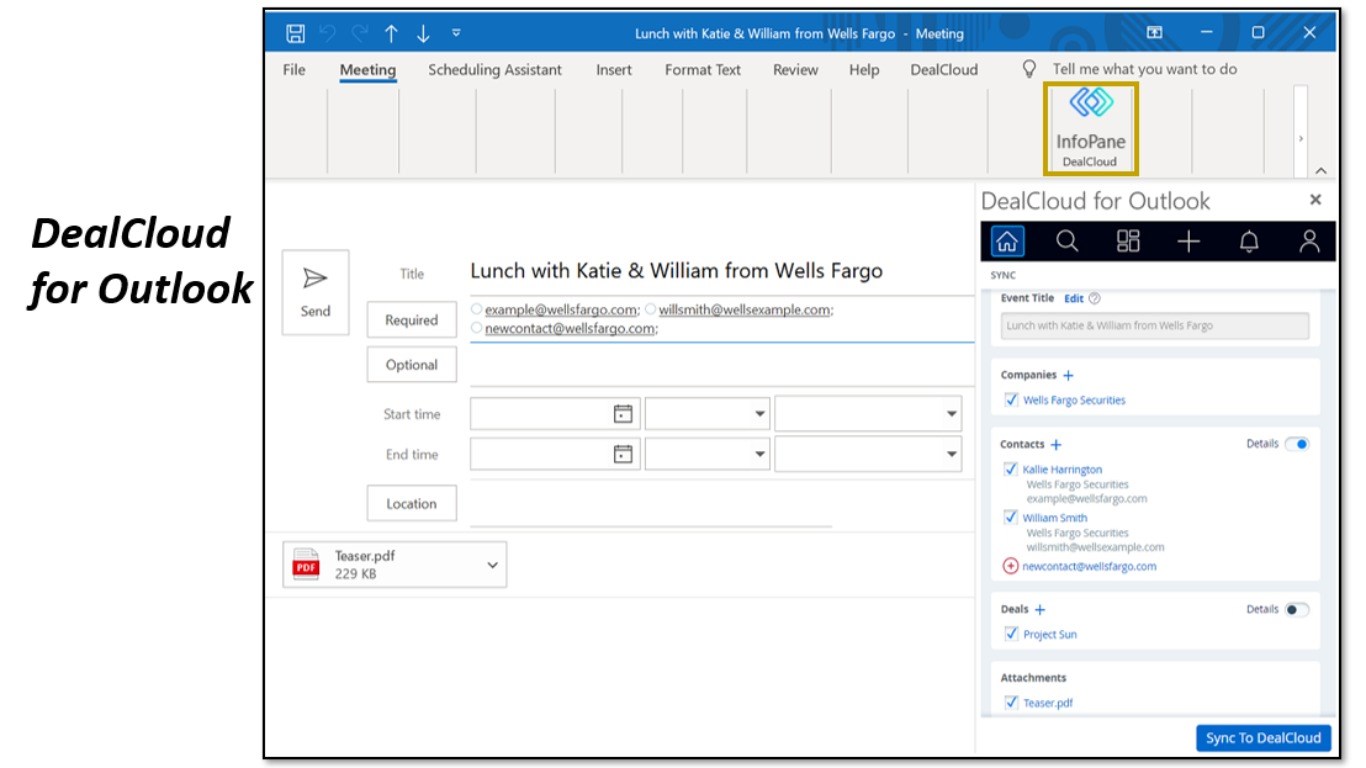Open the DealCloud pane dashboard grid icon

[x=1128, y=241]
